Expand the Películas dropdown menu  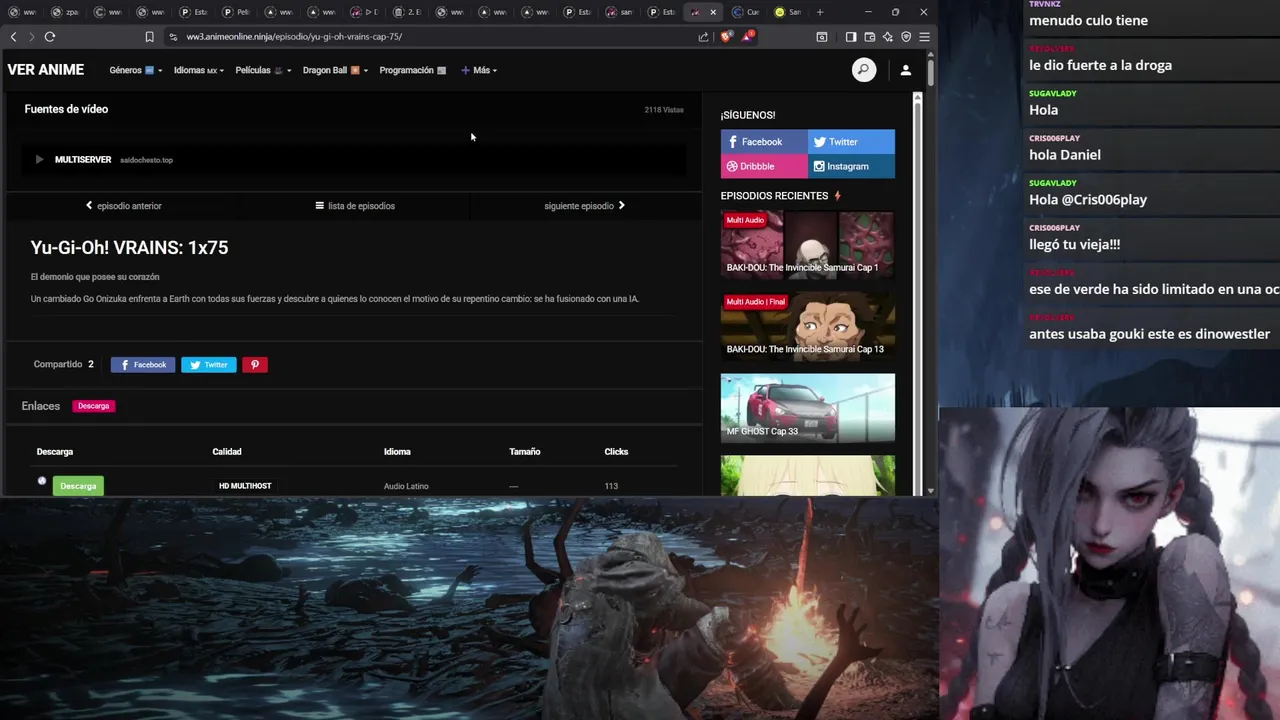264,70
